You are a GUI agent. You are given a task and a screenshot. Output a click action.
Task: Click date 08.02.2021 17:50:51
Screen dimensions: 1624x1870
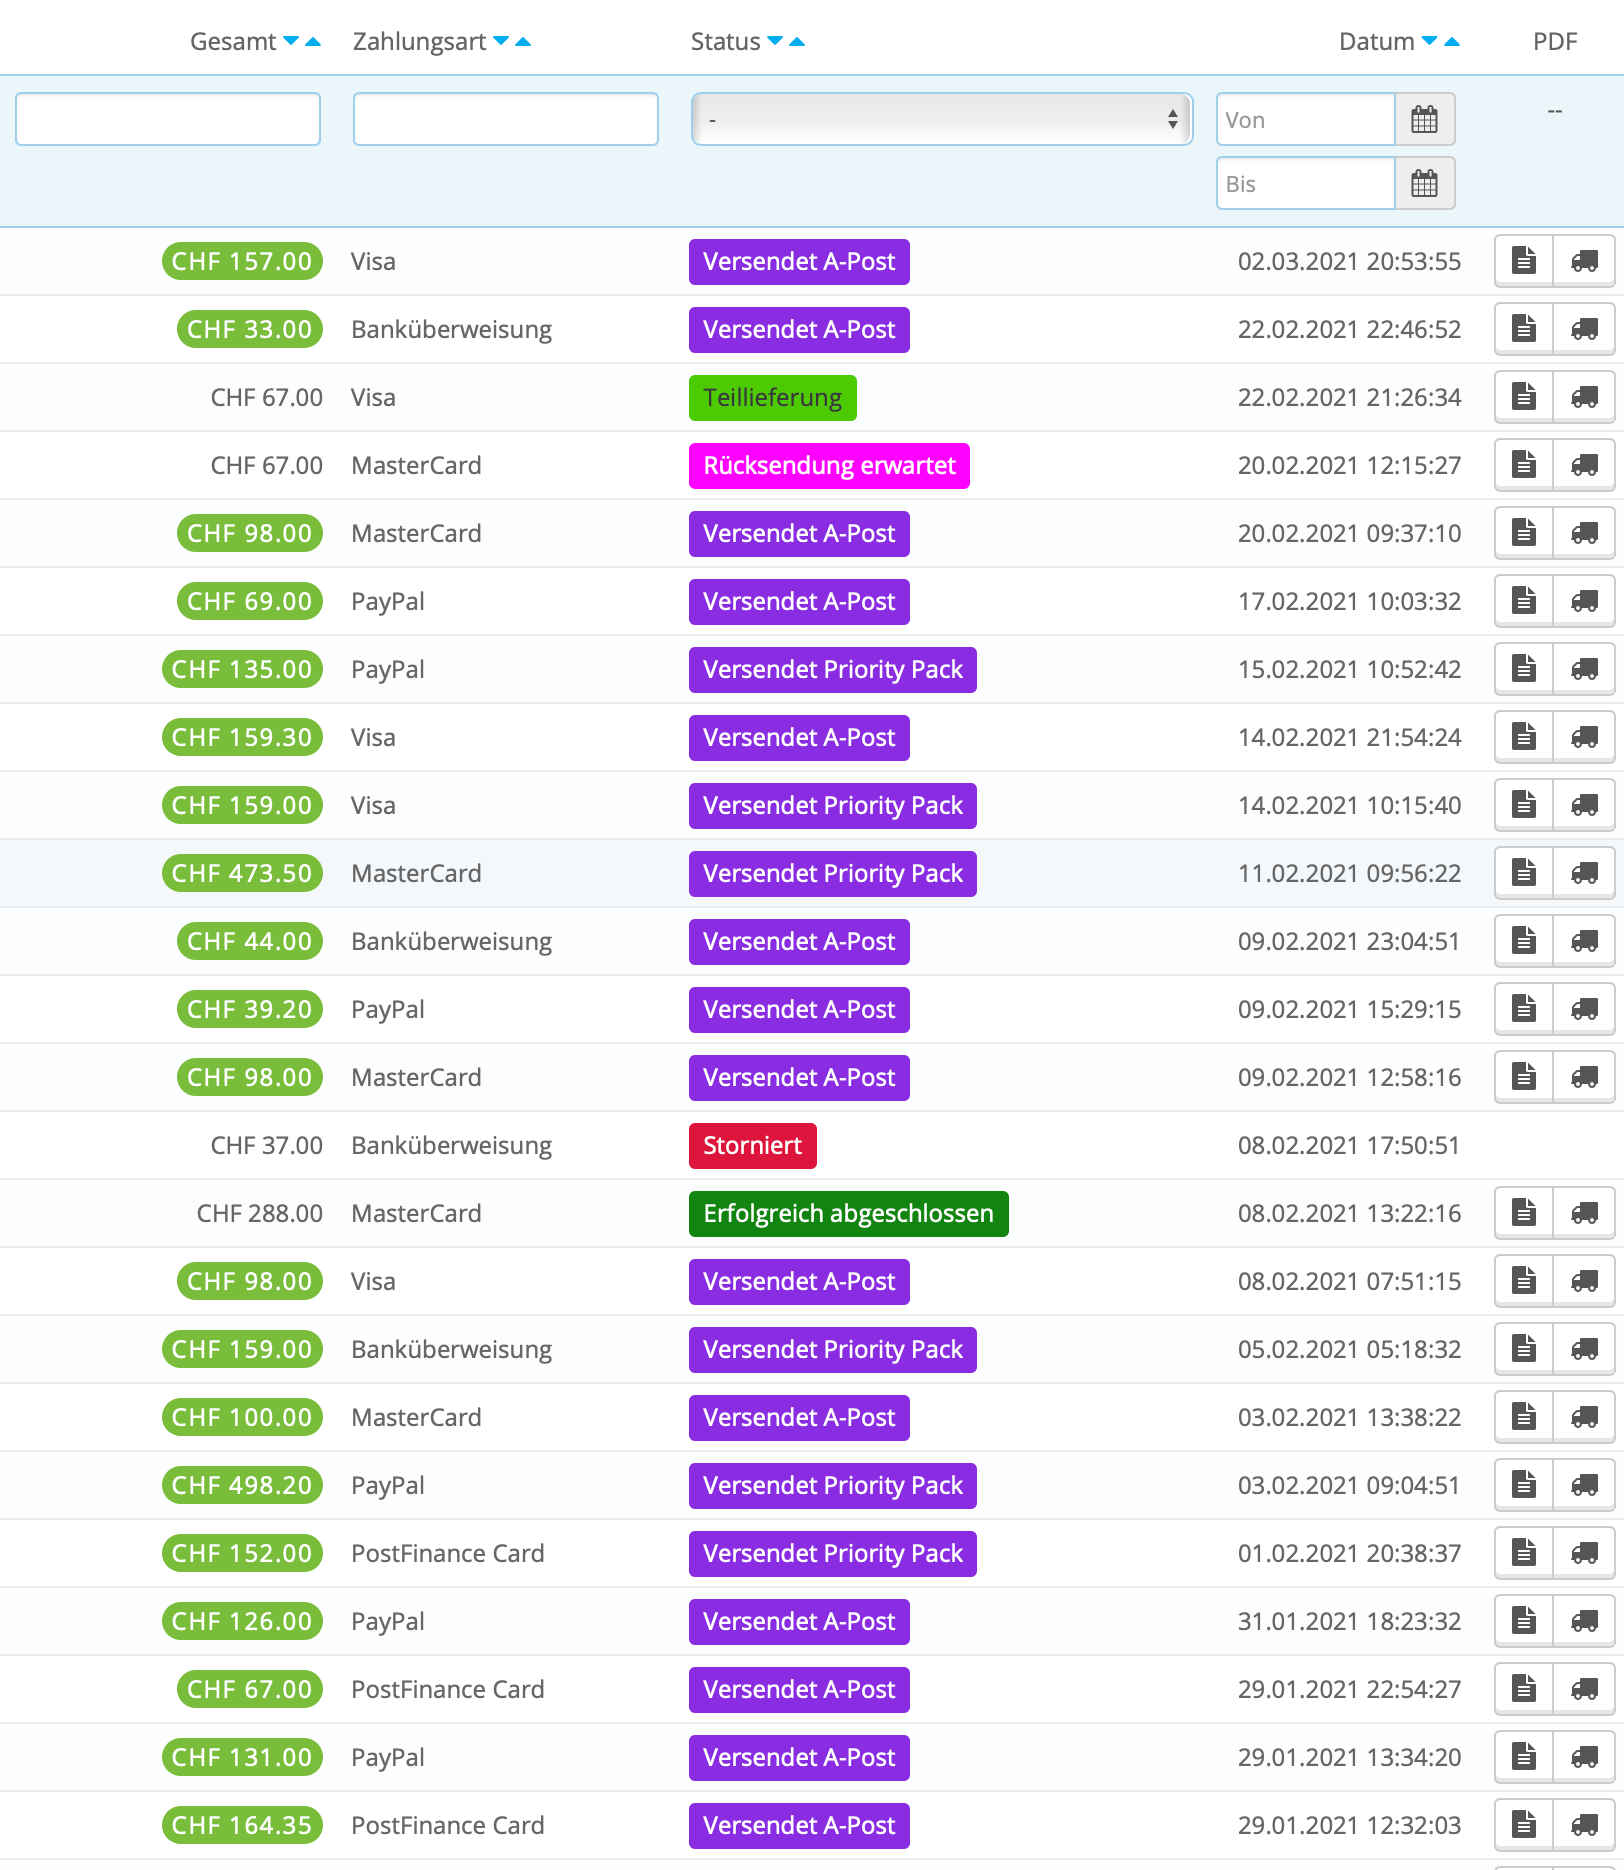click(x=1349, y=1145)
